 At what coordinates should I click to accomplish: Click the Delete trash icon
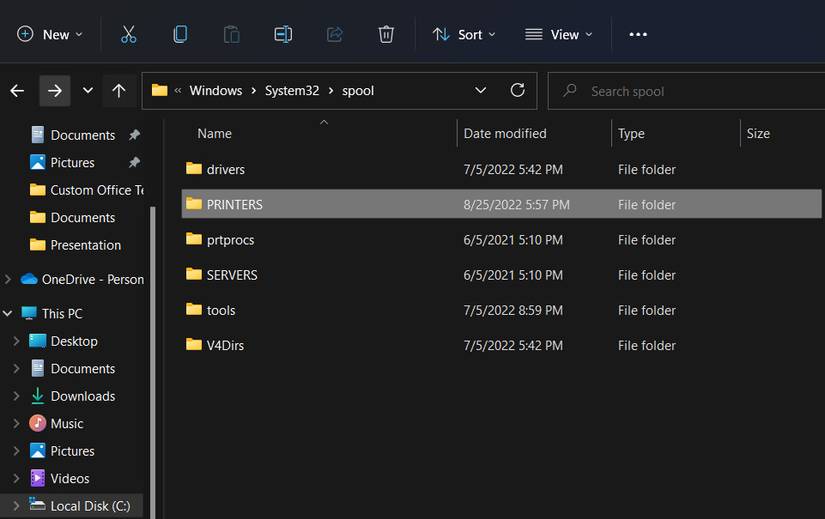[x=386, y=34]
